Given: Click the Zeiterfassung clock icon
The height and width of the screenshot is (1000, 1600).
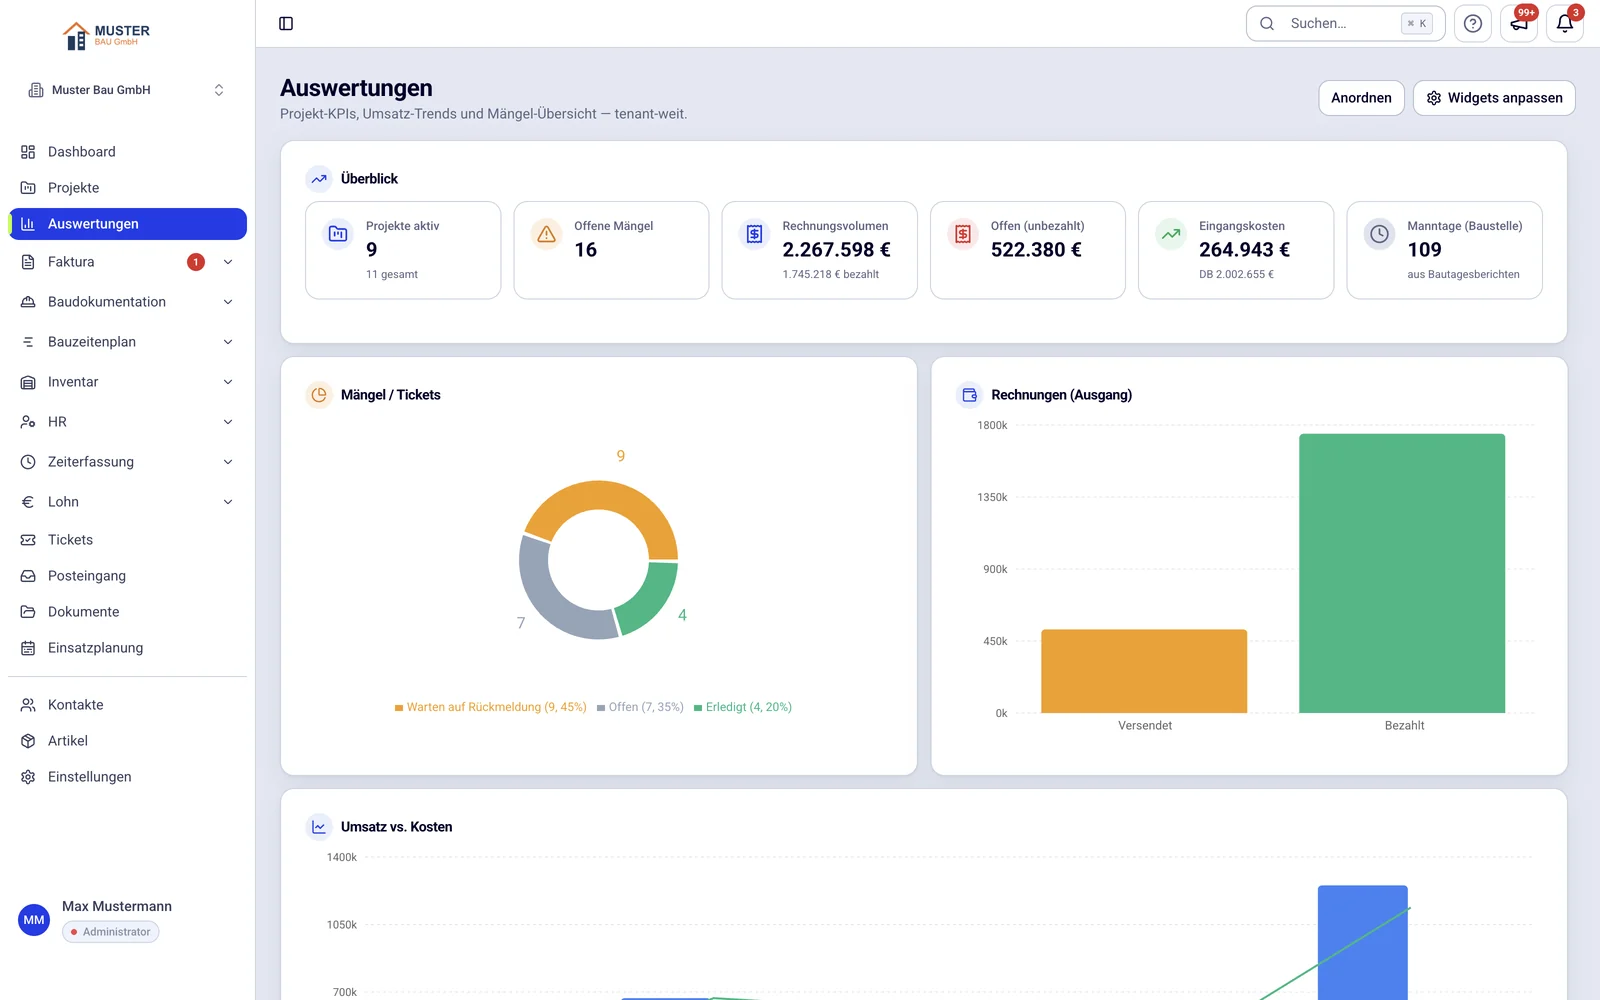Looking at the screenshot, I should (28, 462).
